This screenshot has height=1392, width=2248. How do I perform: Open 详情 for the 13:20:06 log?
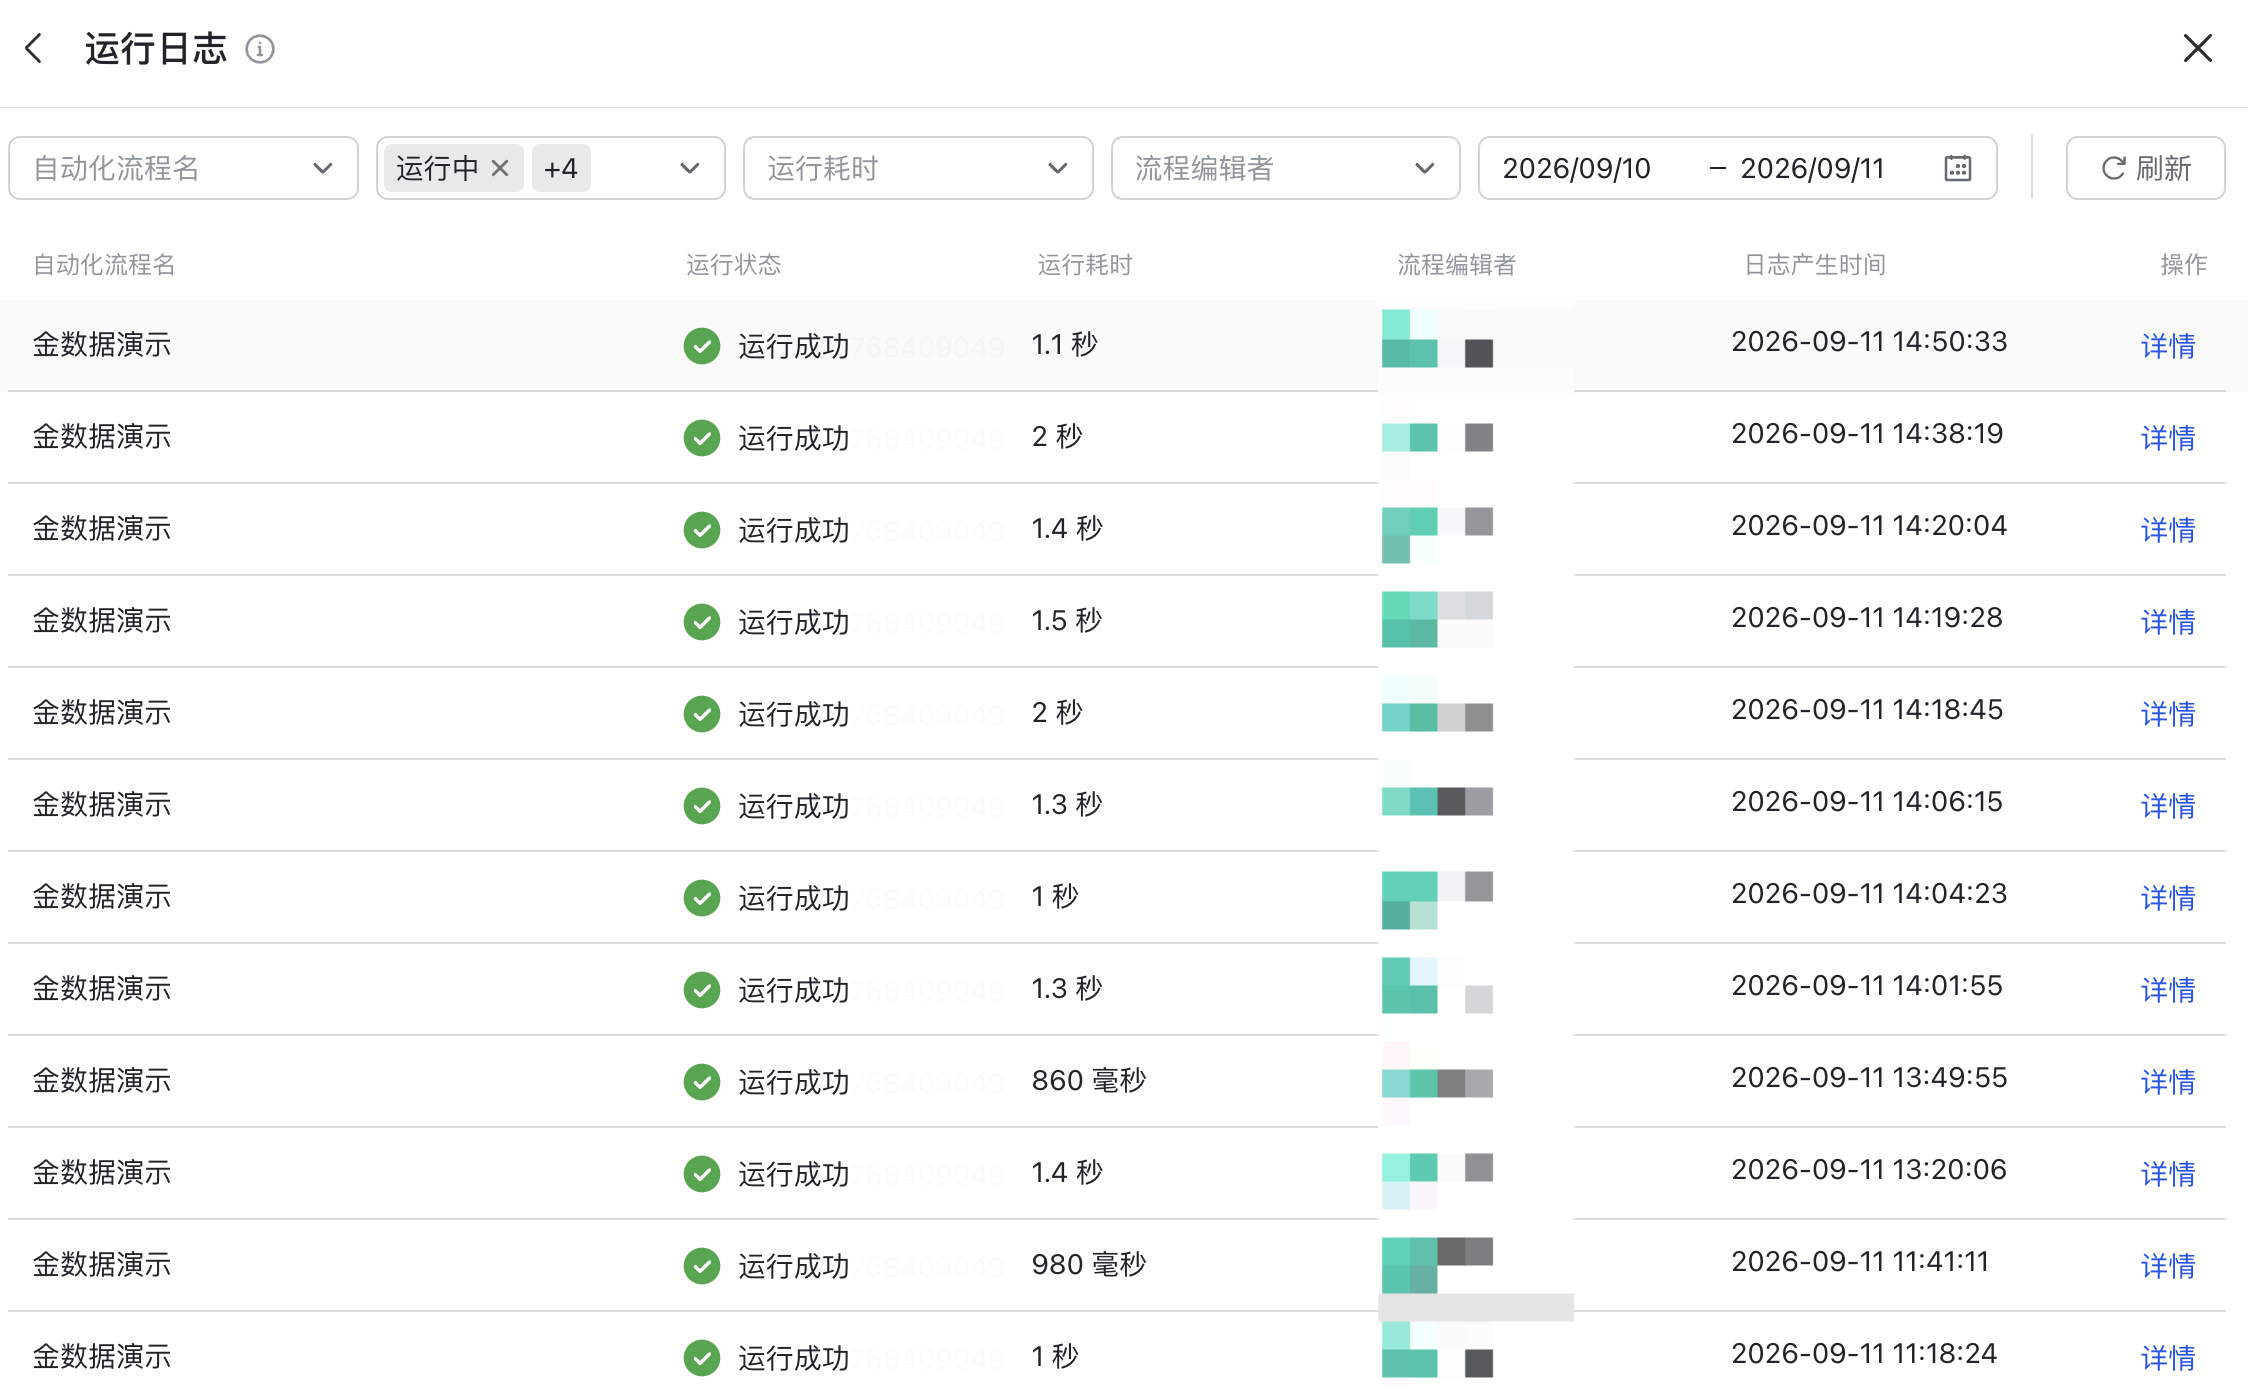(x=2168, y=1174)
